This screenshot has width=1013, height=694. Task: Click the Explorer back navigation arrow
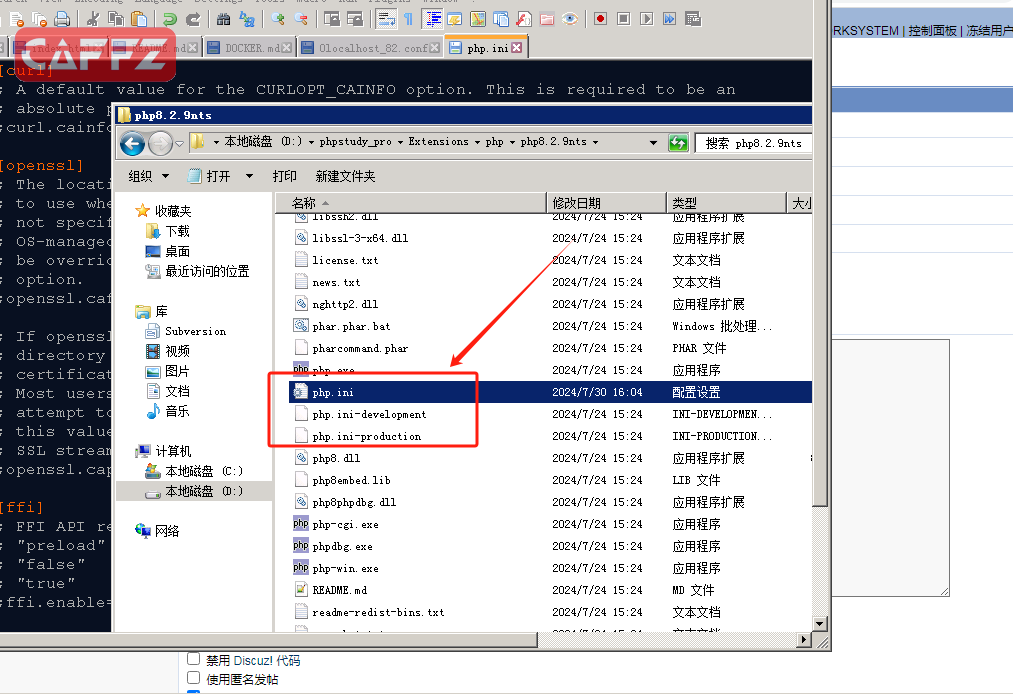click(133, 144)
